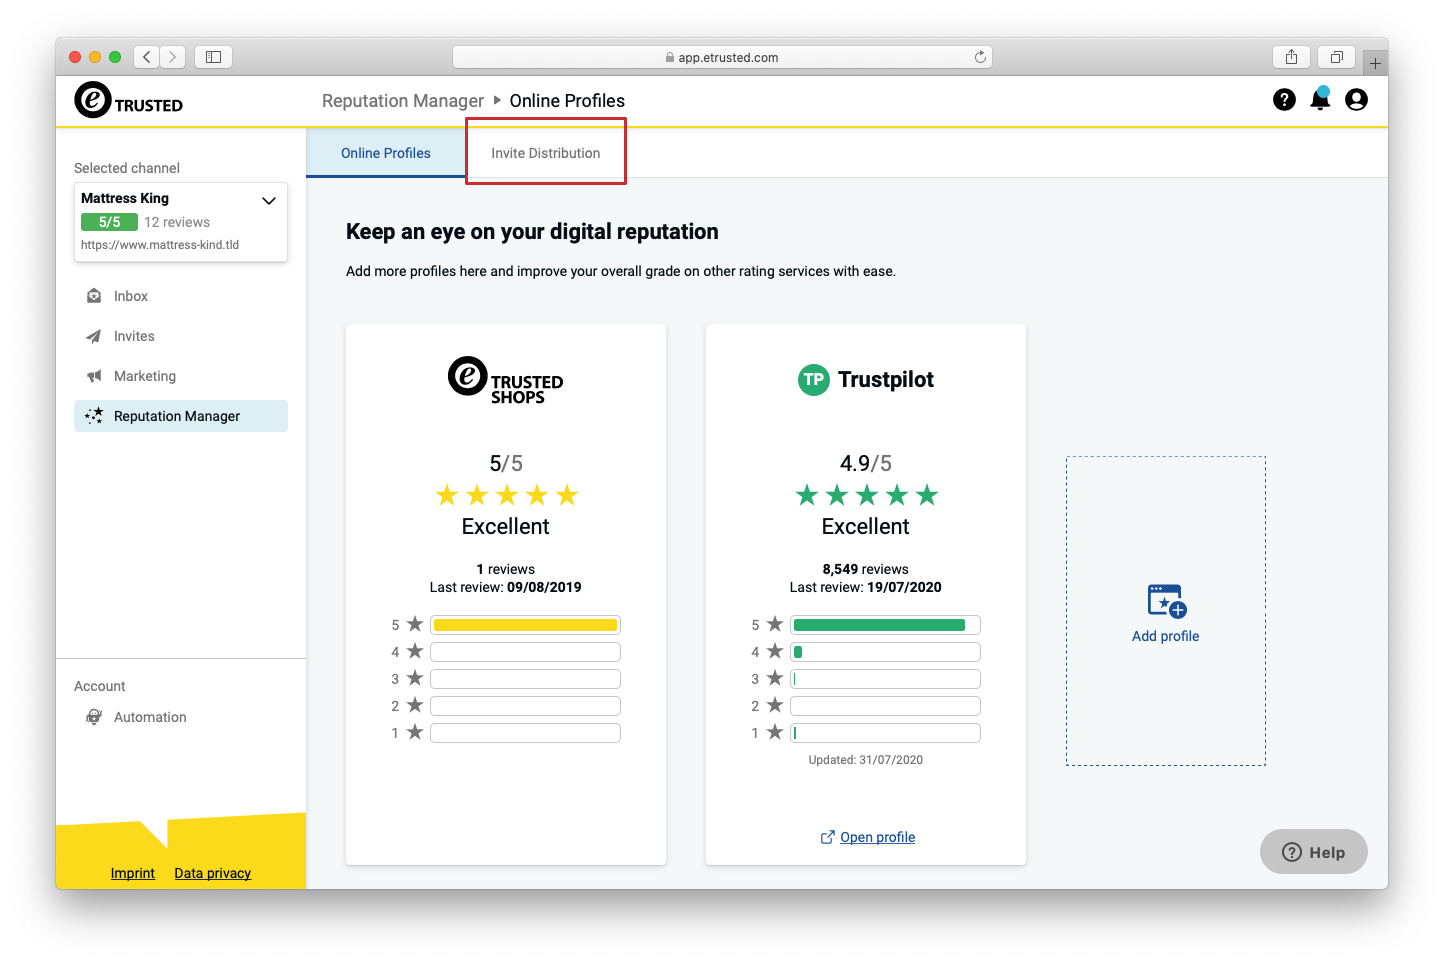Click the Help button
The width and height of the screenshot is (1444, 963).
(1314, 852)
